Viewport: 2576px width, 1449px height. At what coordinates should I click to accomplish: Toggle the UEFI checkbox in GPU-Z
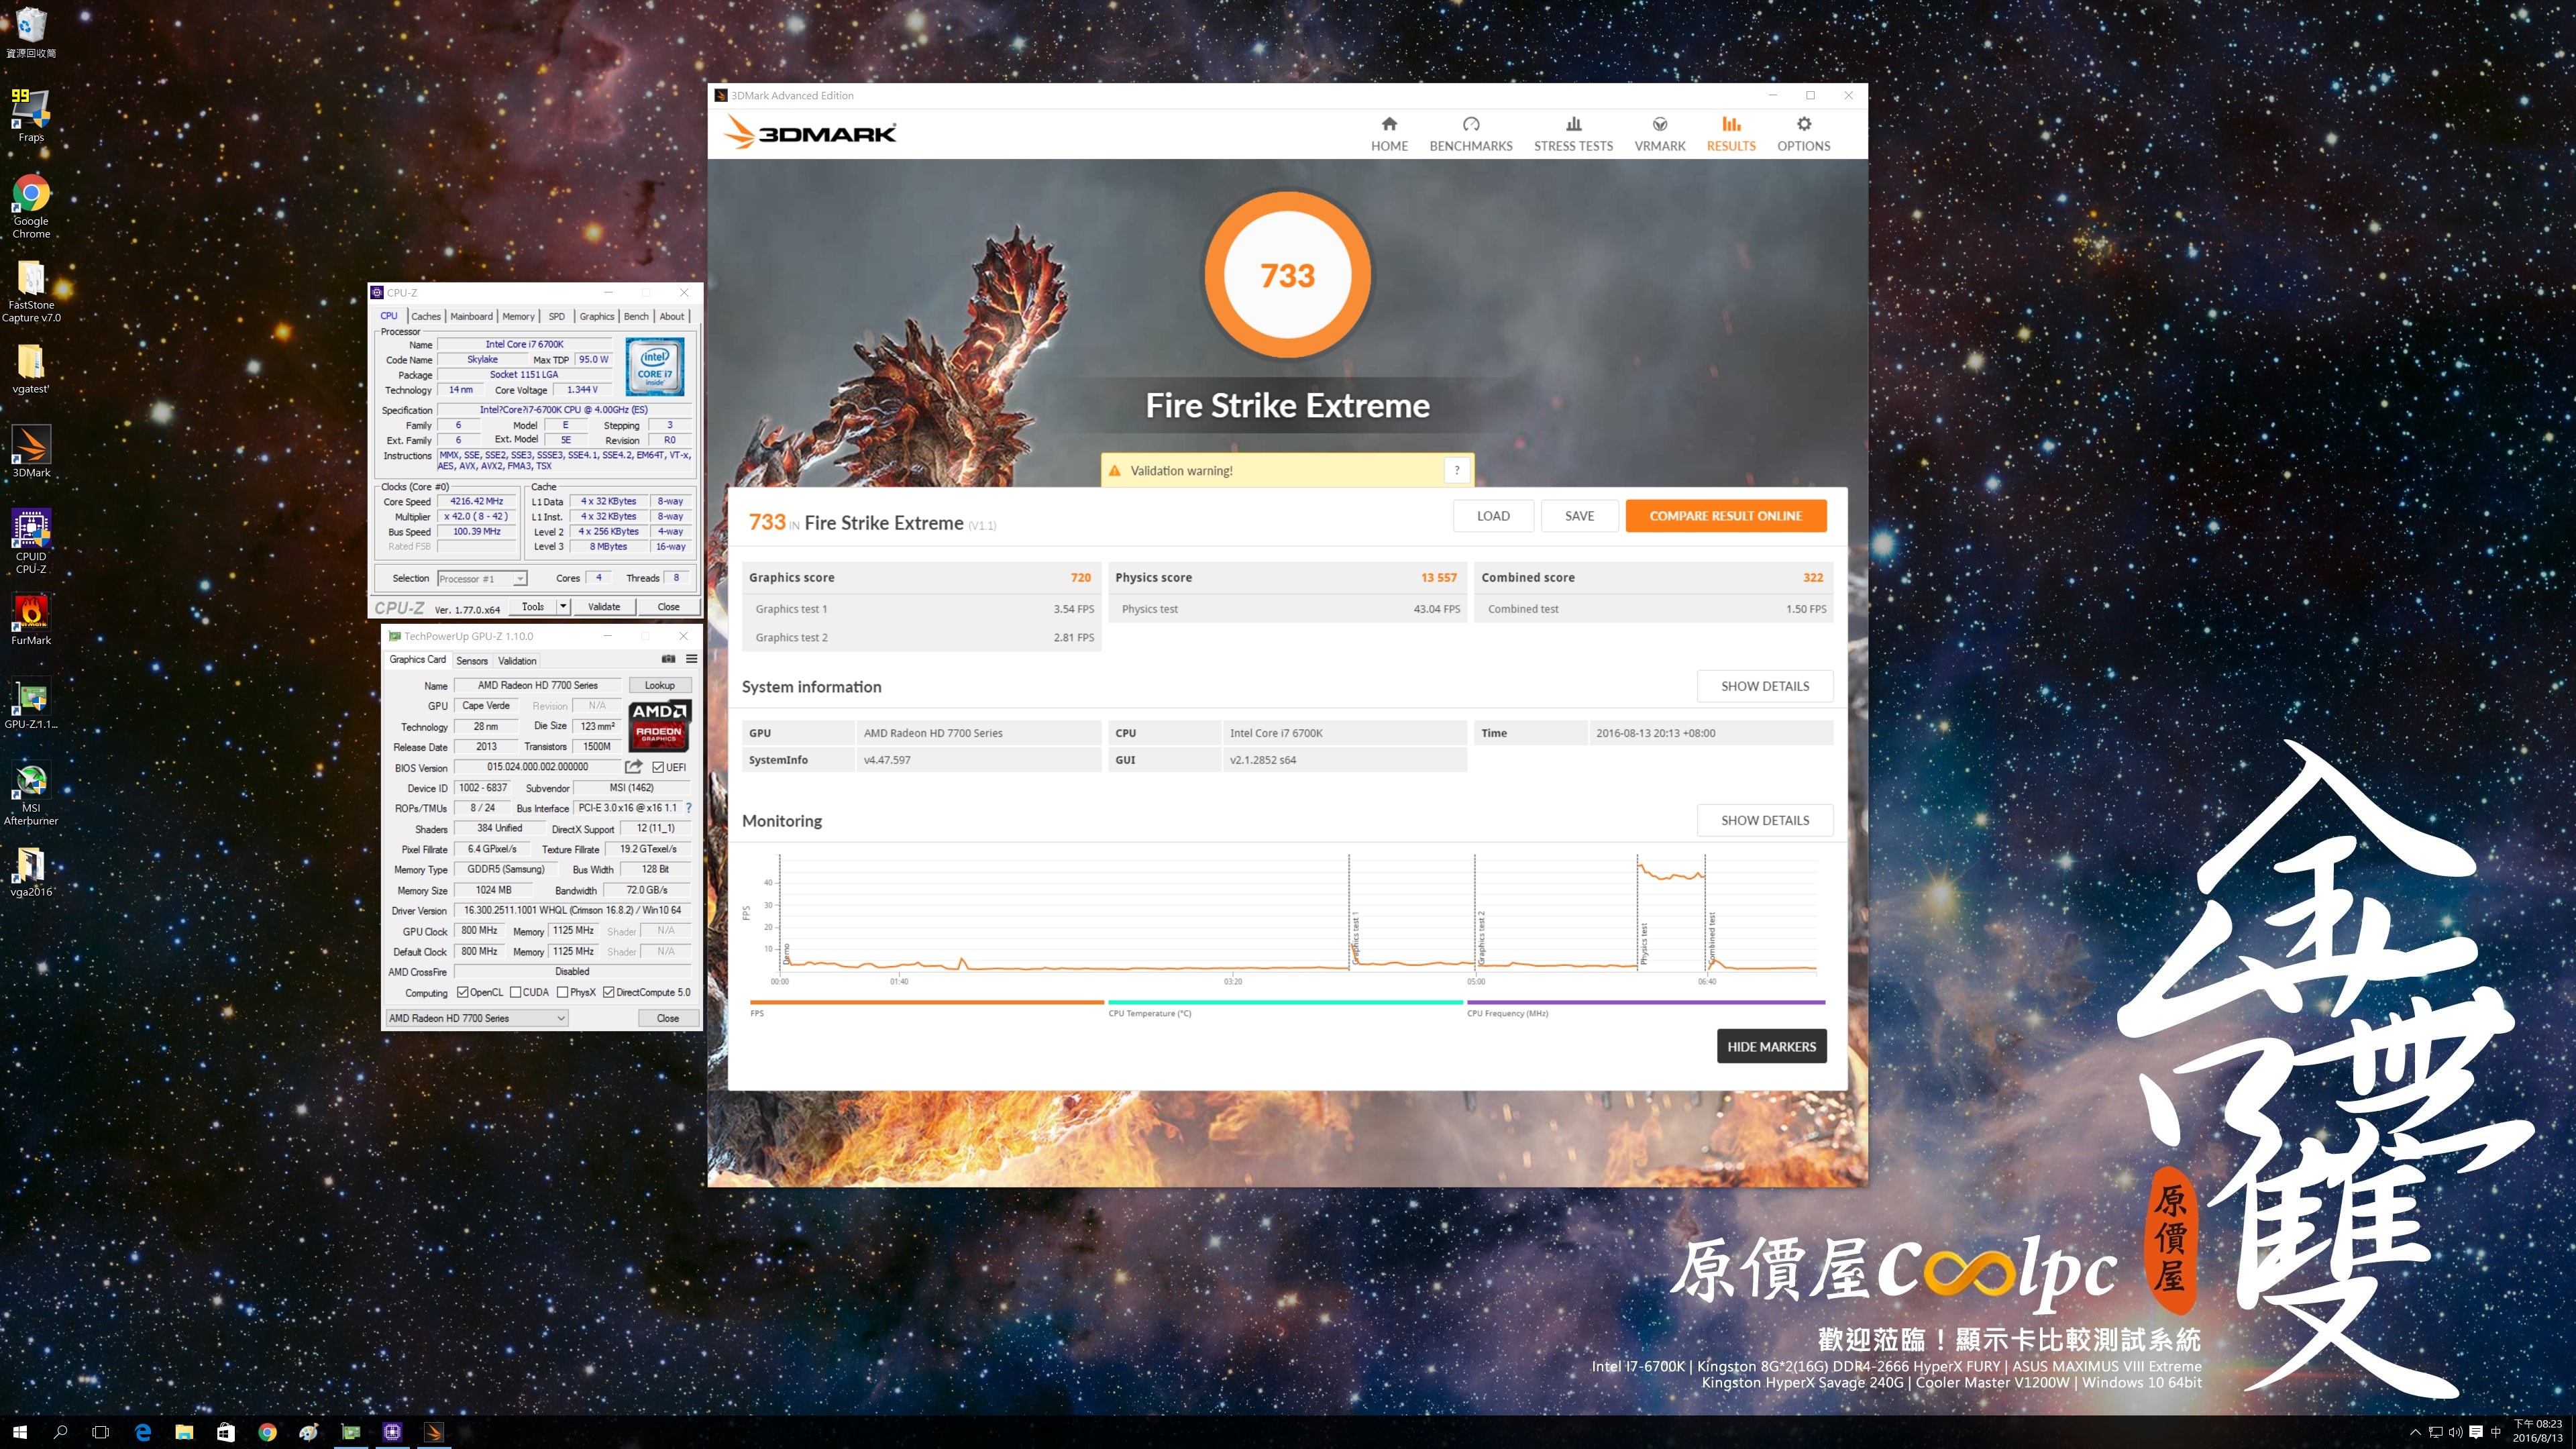(658, 767)
